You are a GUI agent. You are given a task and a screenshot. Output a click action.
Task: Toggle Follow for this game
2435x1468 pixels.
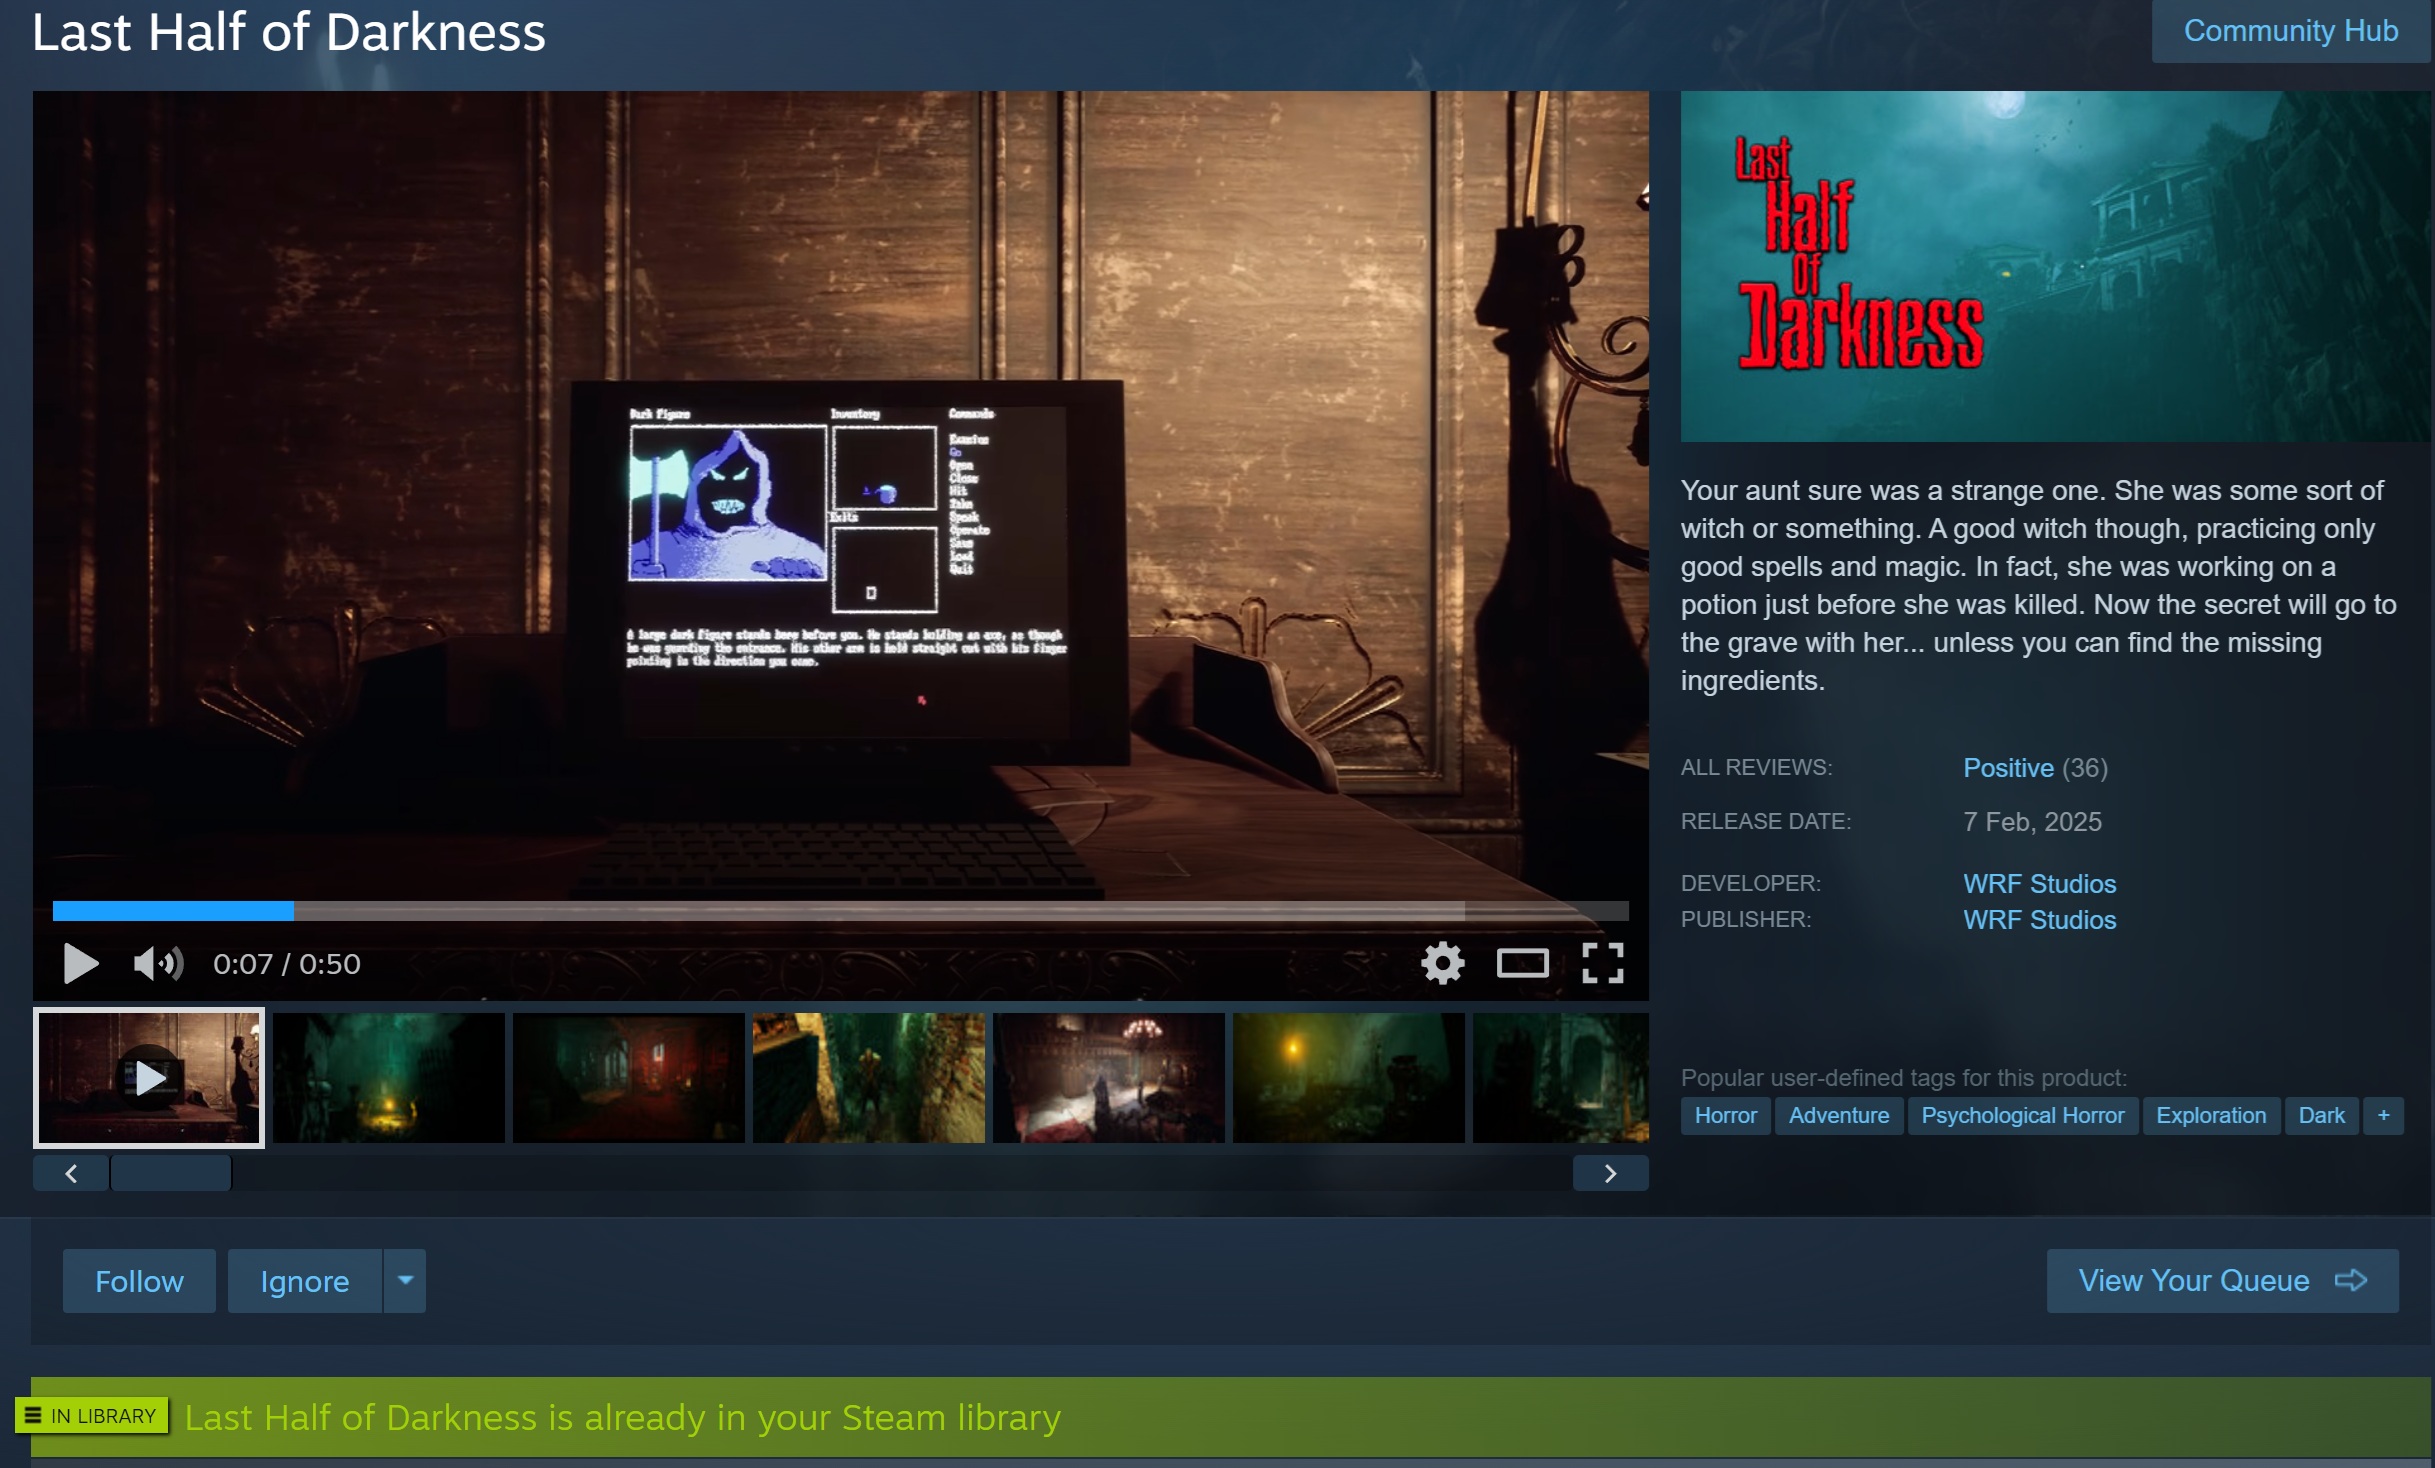(139, 1280)
